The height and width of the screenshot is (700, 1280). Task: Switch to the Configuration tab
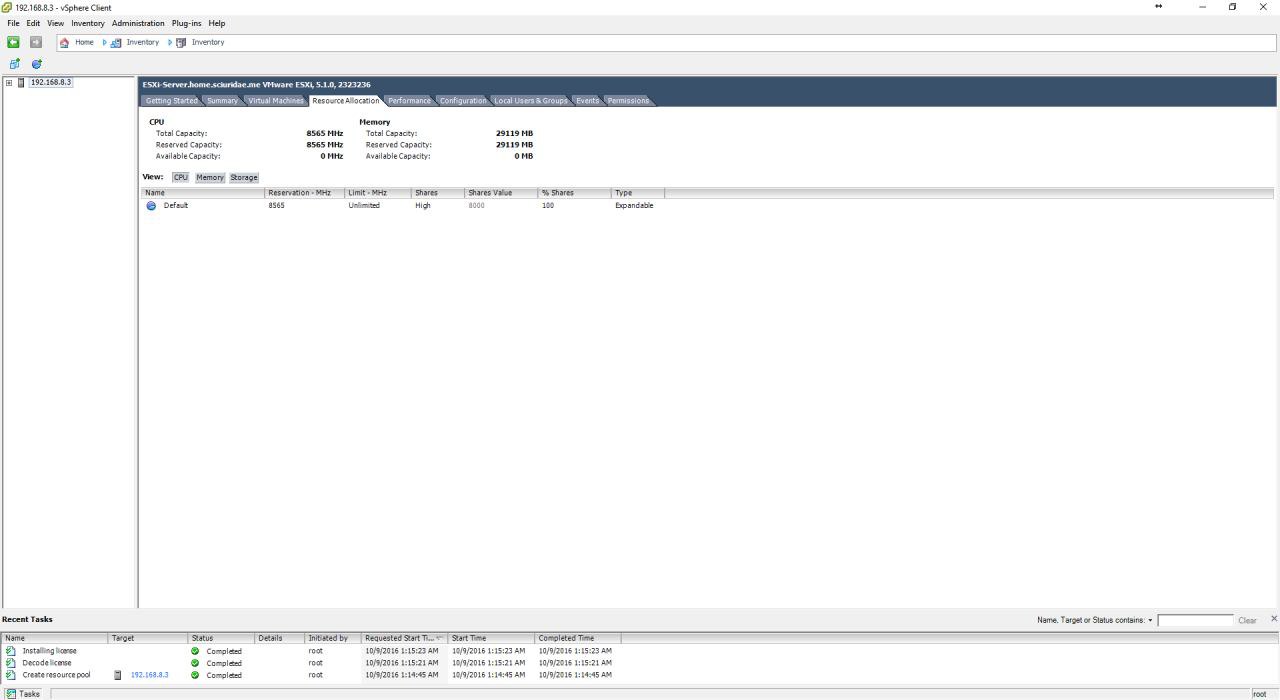(463, 100)
